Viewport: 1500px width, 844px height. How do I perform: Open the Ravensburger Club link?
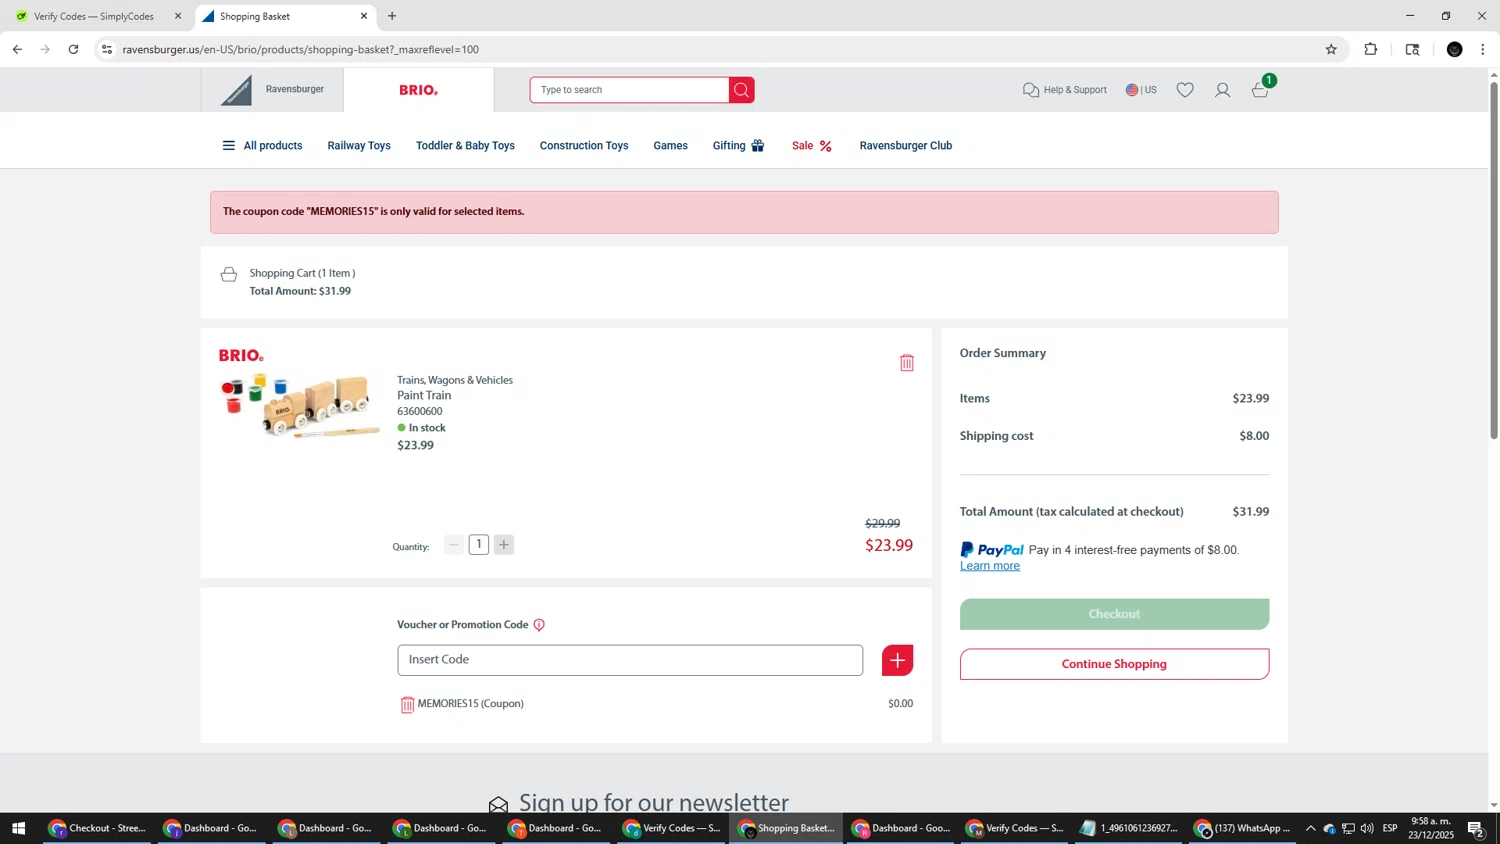906,146
